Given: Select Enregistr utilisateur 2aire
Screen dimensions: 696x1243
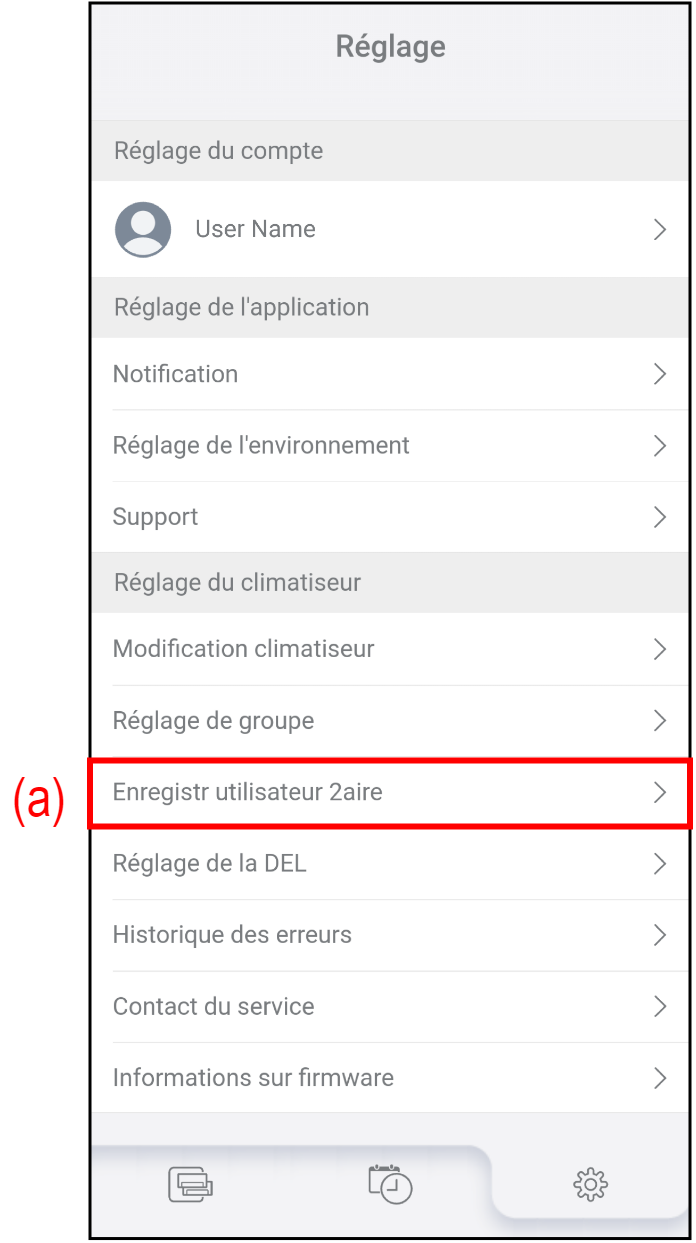Looking at the screenshot, I should point(247,793).
